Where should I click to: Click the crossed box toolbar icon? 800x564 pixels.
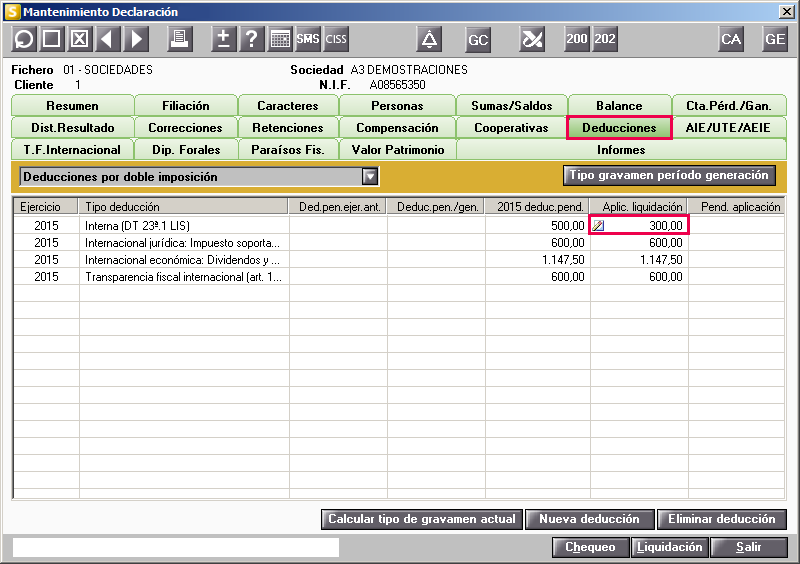tap(80, 39)
